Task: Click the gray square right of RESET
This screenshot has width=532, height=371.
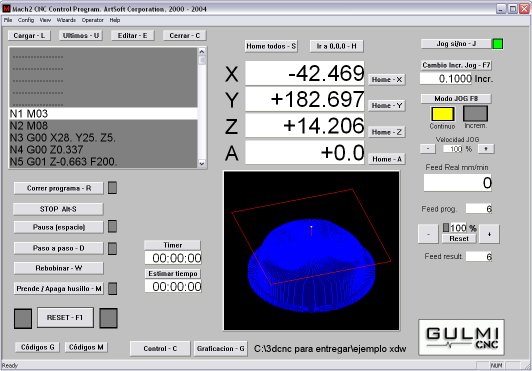Action: (109, 318)
